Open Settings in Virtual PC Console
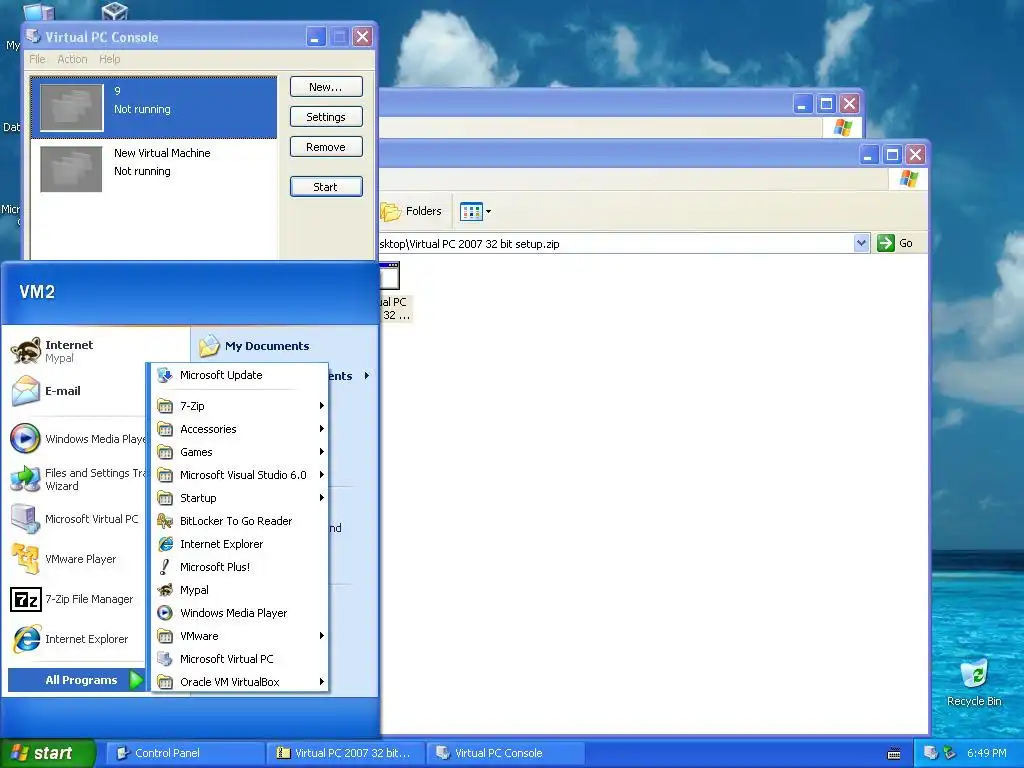 click(x=326, y=117)
